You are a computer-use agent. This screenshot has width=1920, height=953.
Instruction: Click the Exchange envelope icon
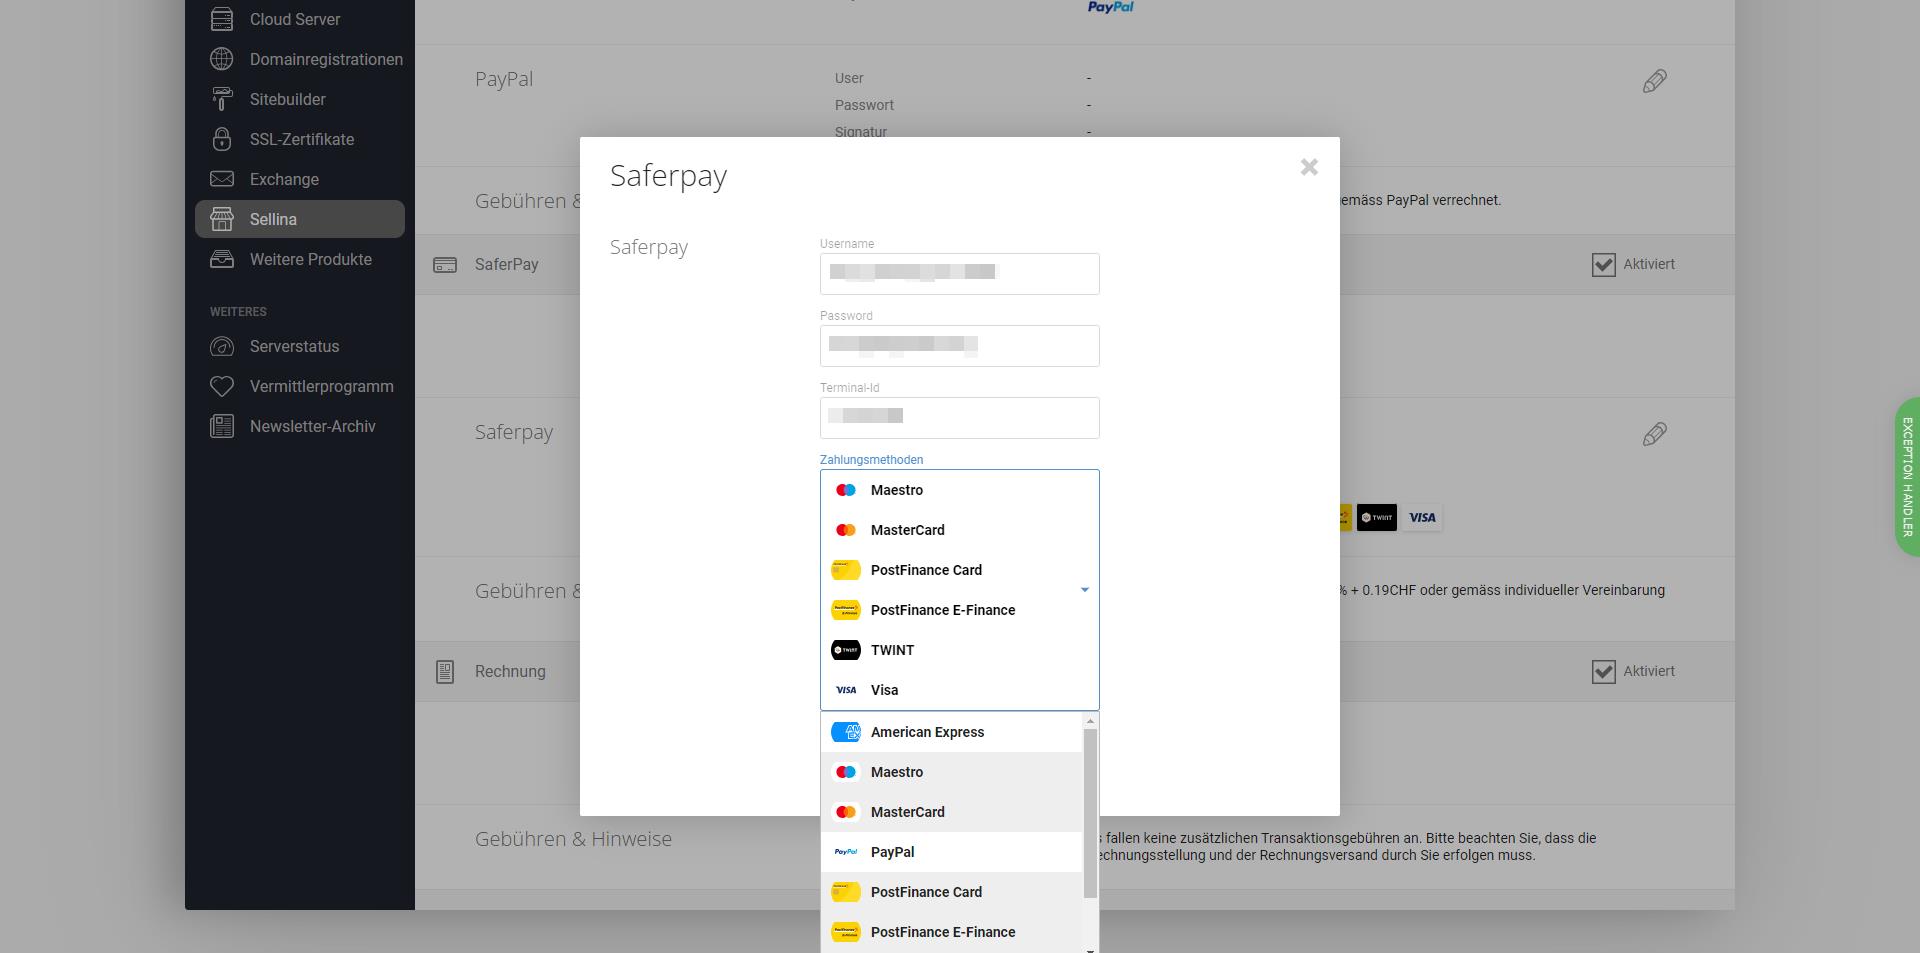tap(222, 179)
